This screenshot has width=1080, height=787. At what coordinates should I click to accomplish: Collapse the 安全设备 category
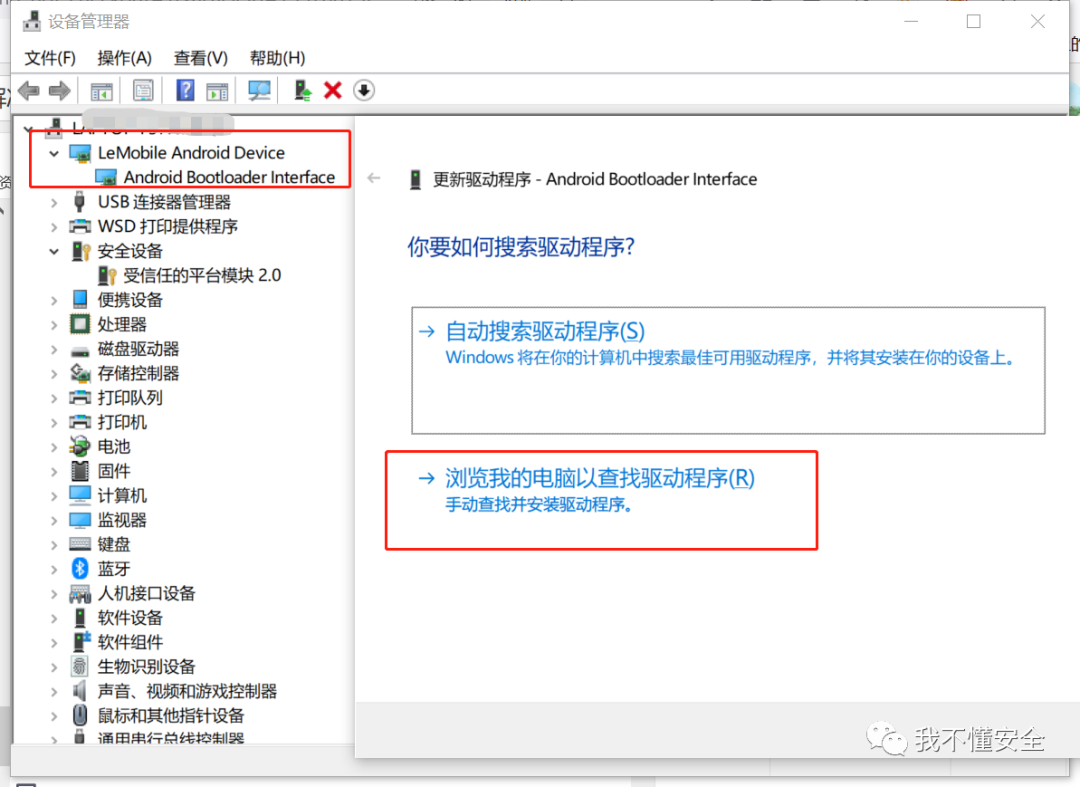click(x=54, y=251)
